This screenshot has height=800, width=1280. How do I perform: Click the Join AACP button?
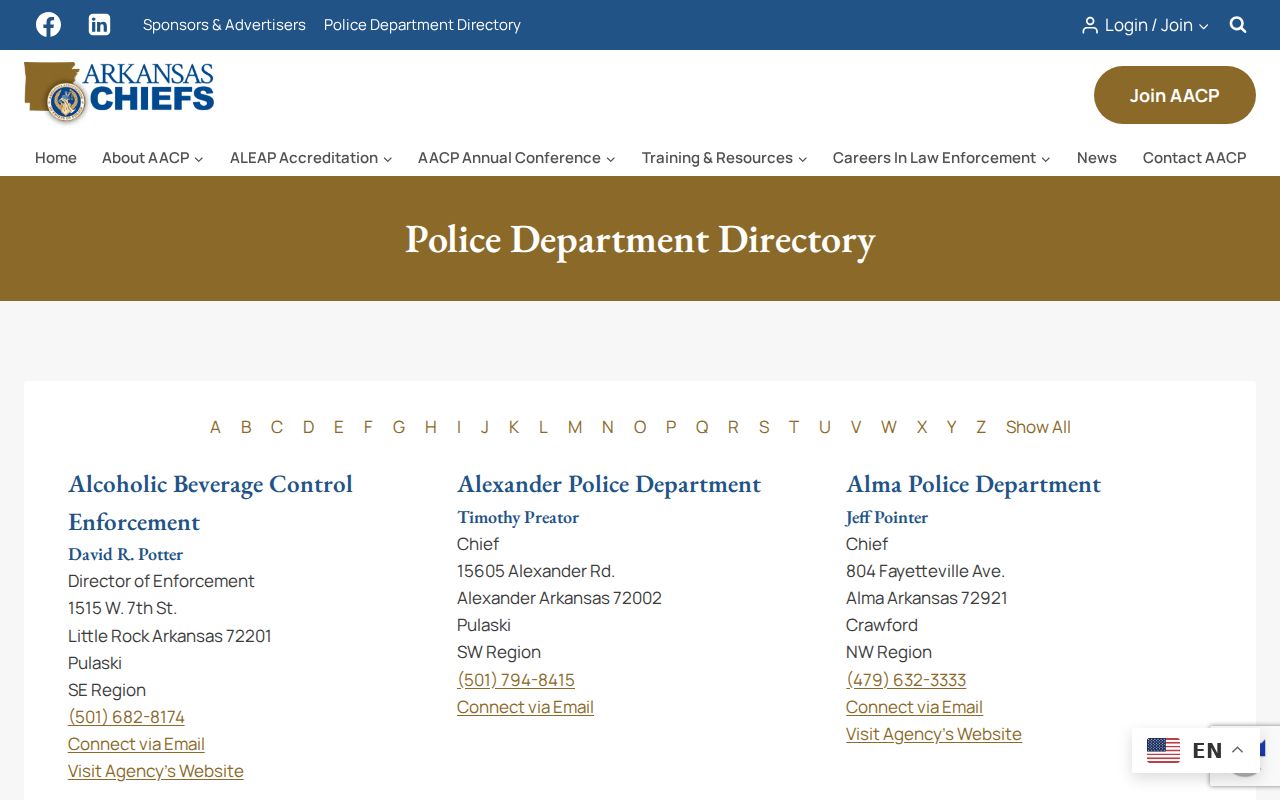(1175, 95)
